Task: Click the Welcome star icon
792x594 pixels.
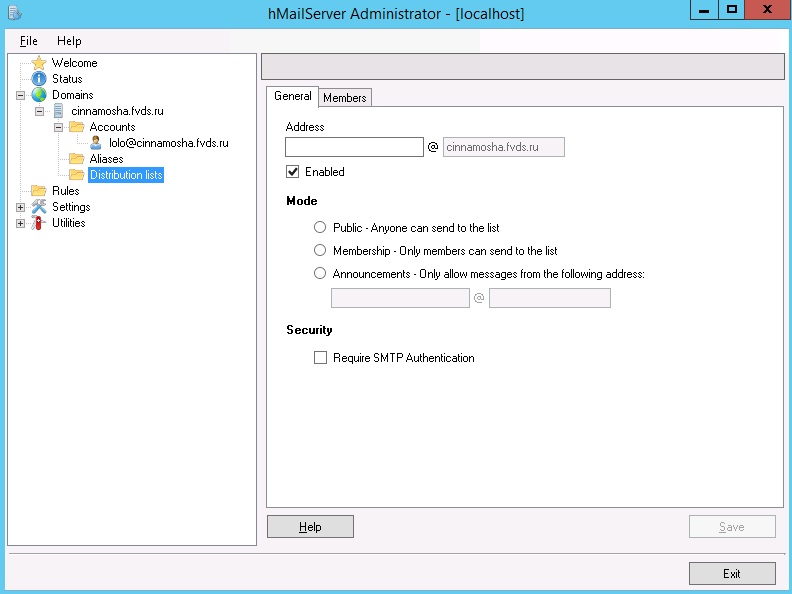Action: [39, 63]
